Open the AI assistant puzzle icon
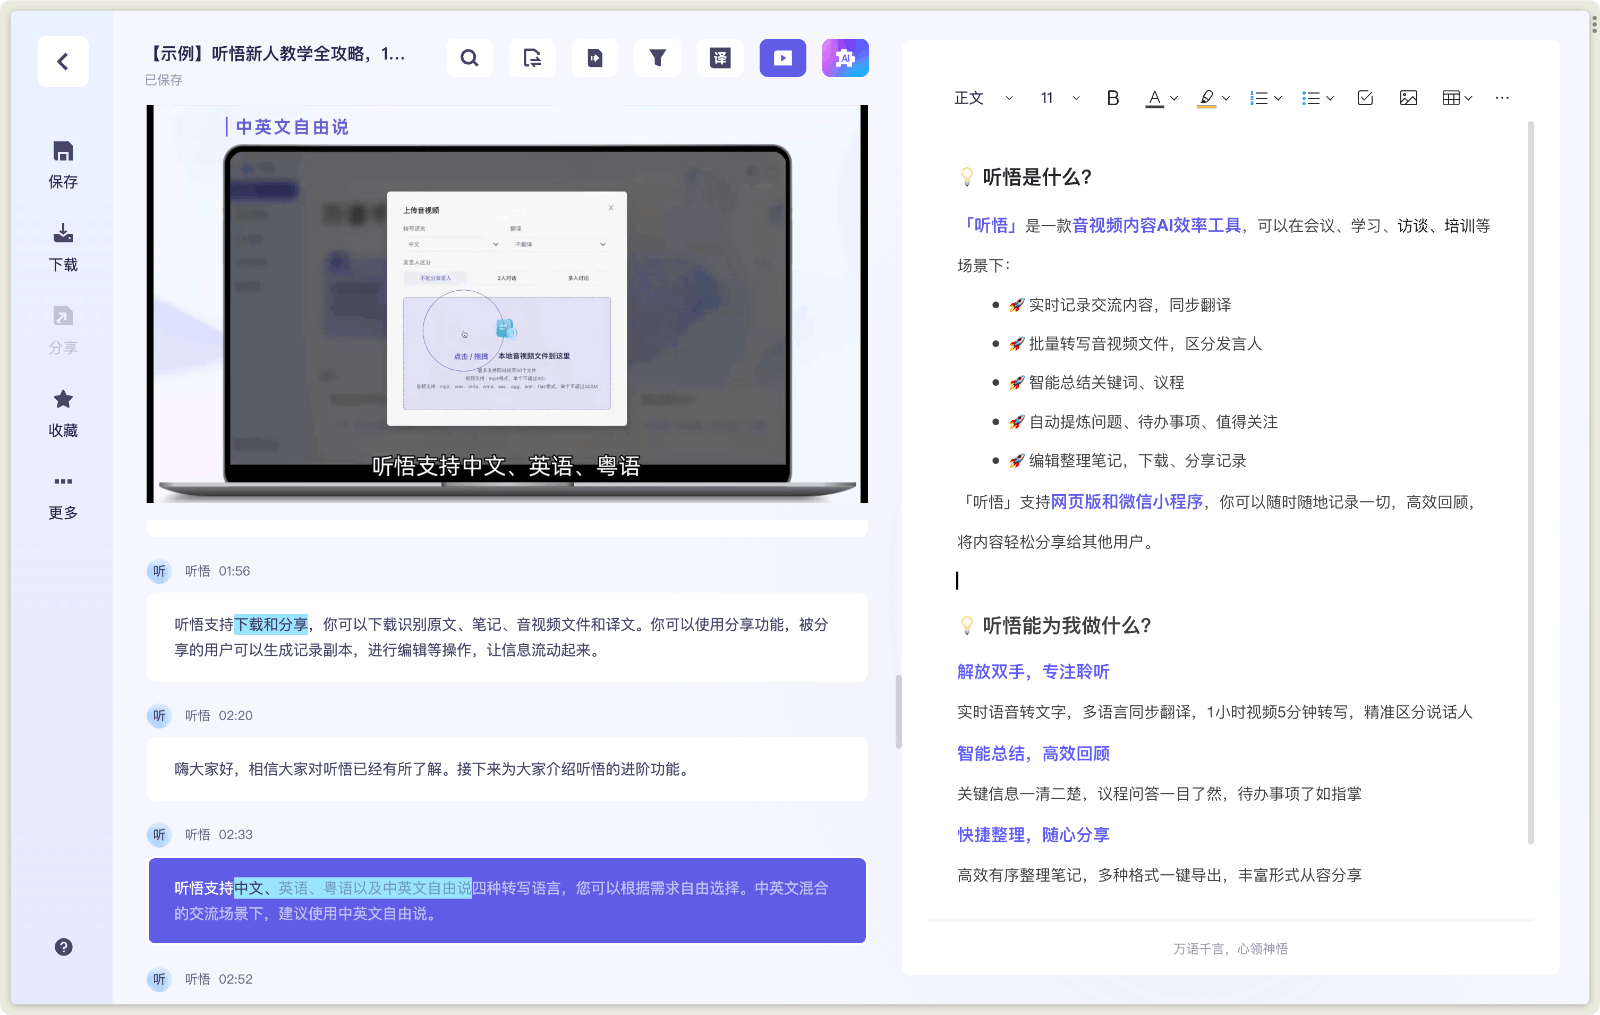The height and width of the screenshot is (1015, 1600). click(x=845, y=58)
